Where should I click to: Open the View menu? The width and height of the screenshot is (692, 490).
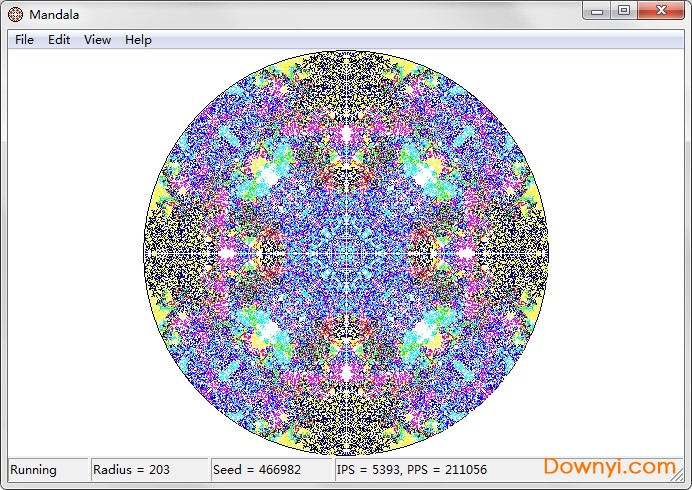pyautogui.click(x=97, y=40)
